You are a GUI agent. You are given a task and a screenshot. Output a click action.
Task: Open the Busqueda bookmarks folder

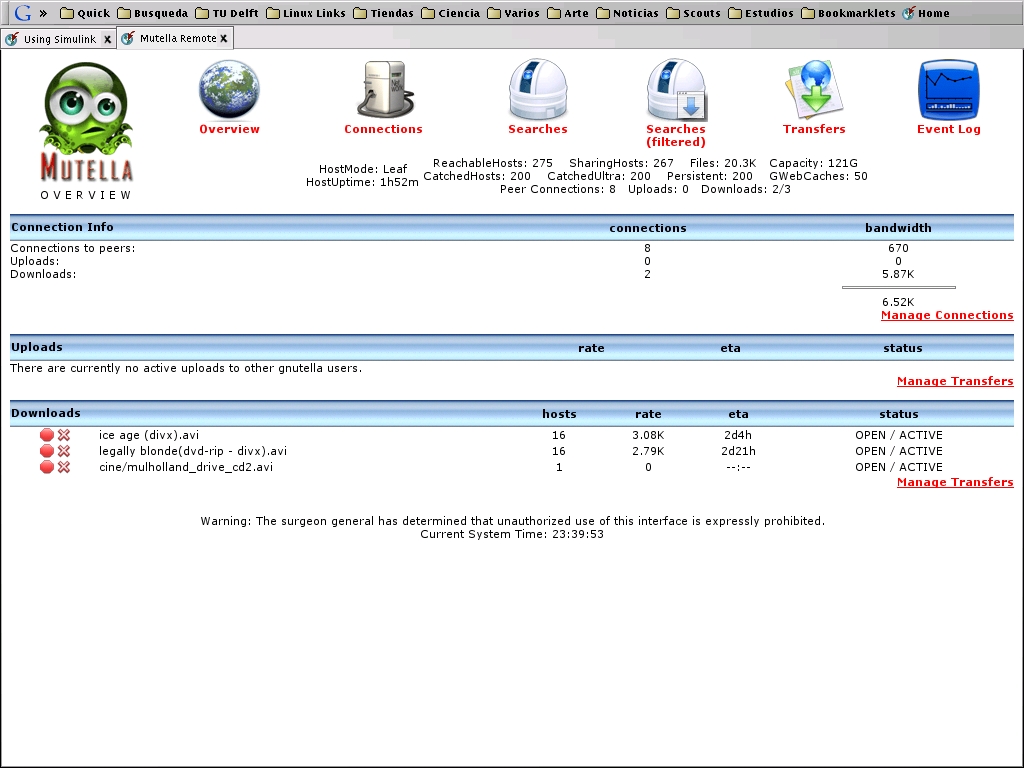[x=152, y=13]
